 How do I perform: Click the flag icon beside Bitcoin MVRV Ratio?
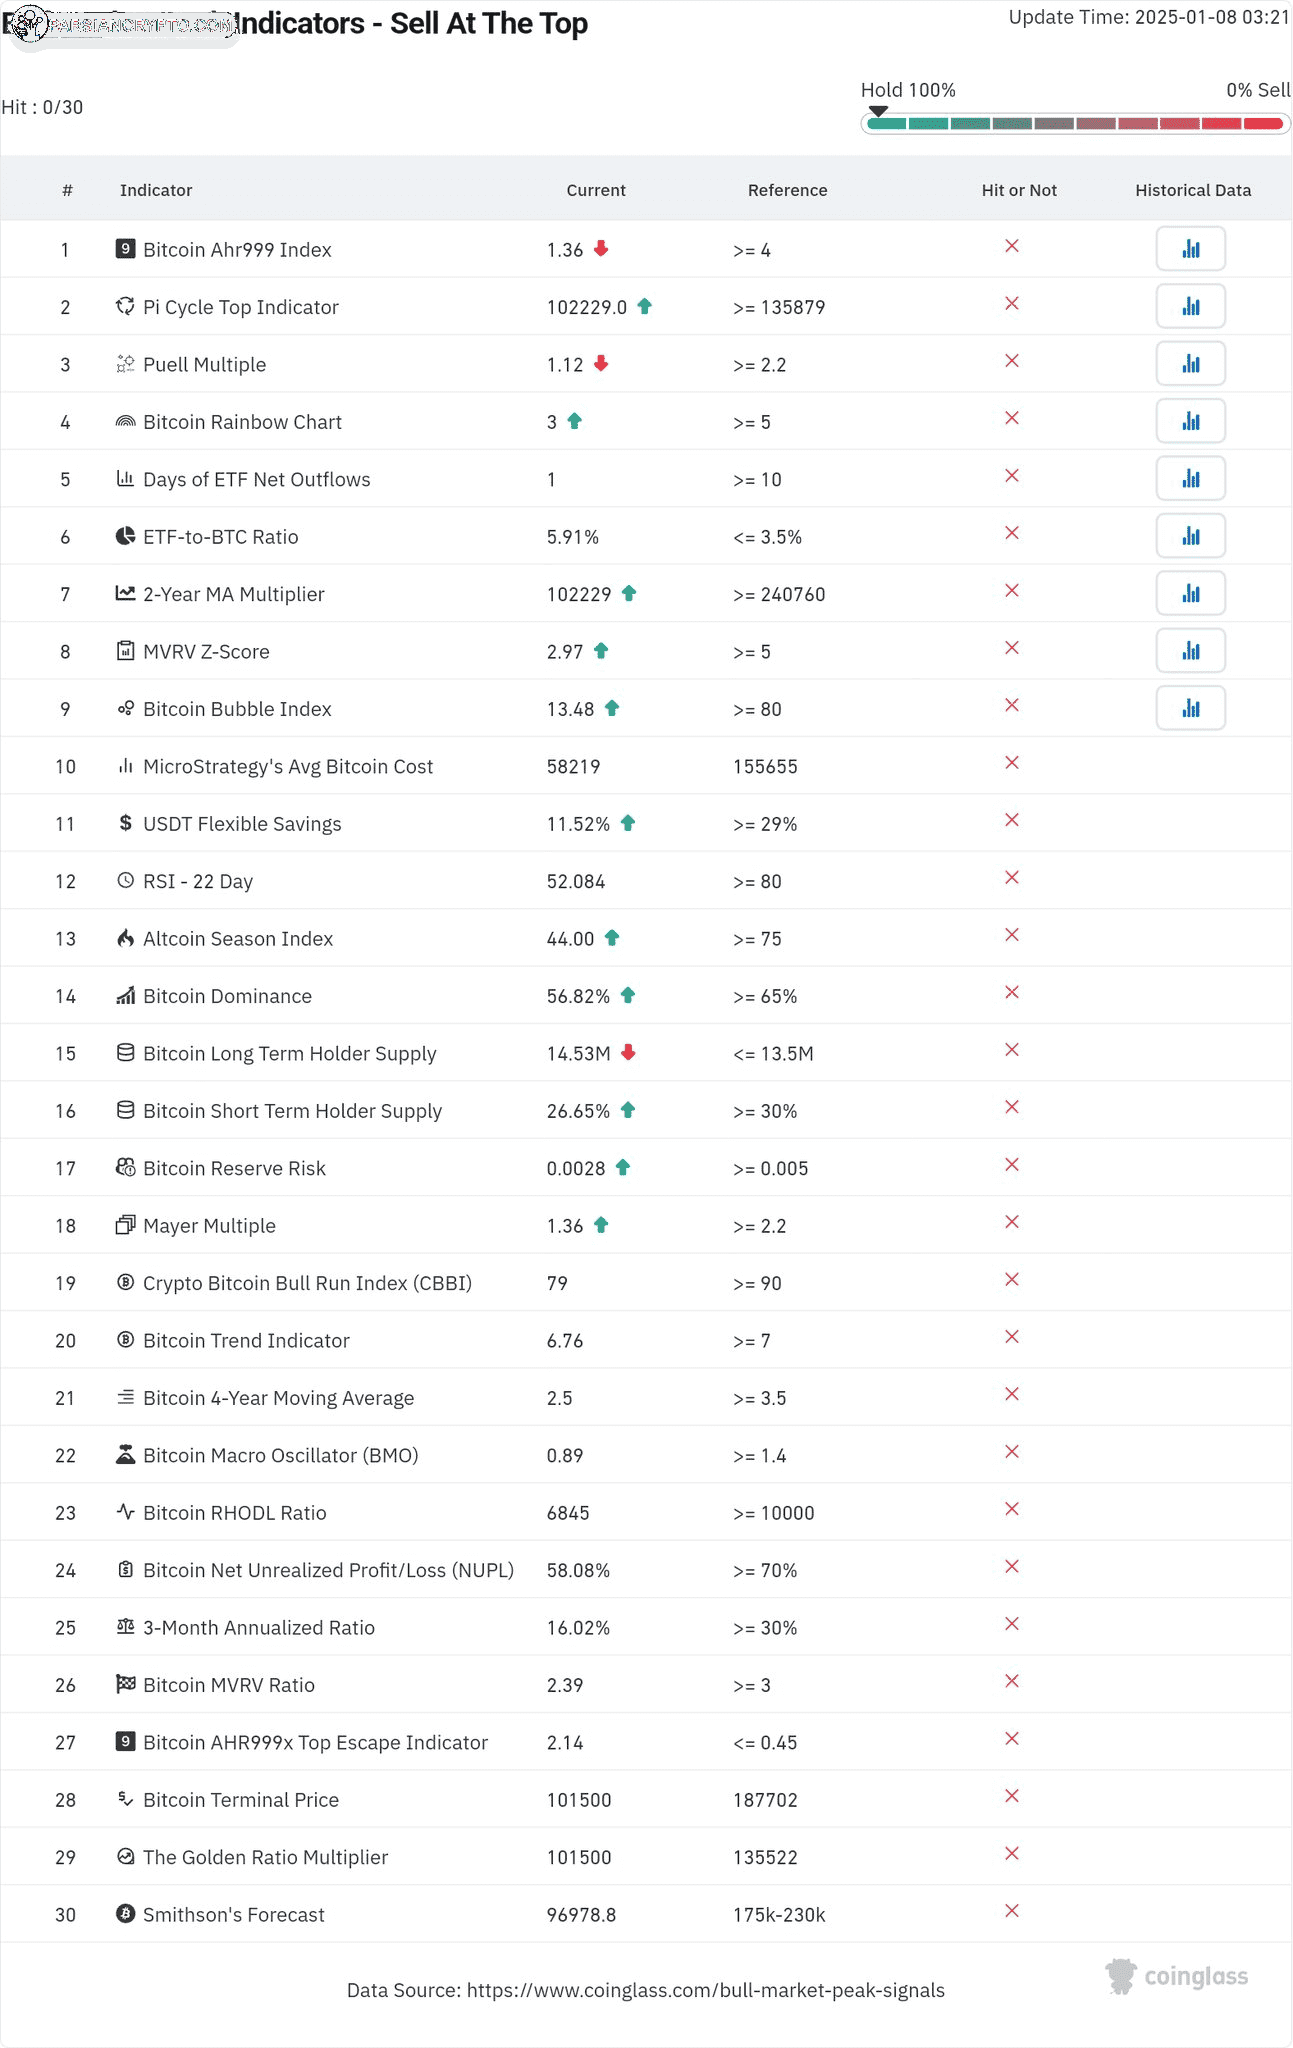point(125,1684)
